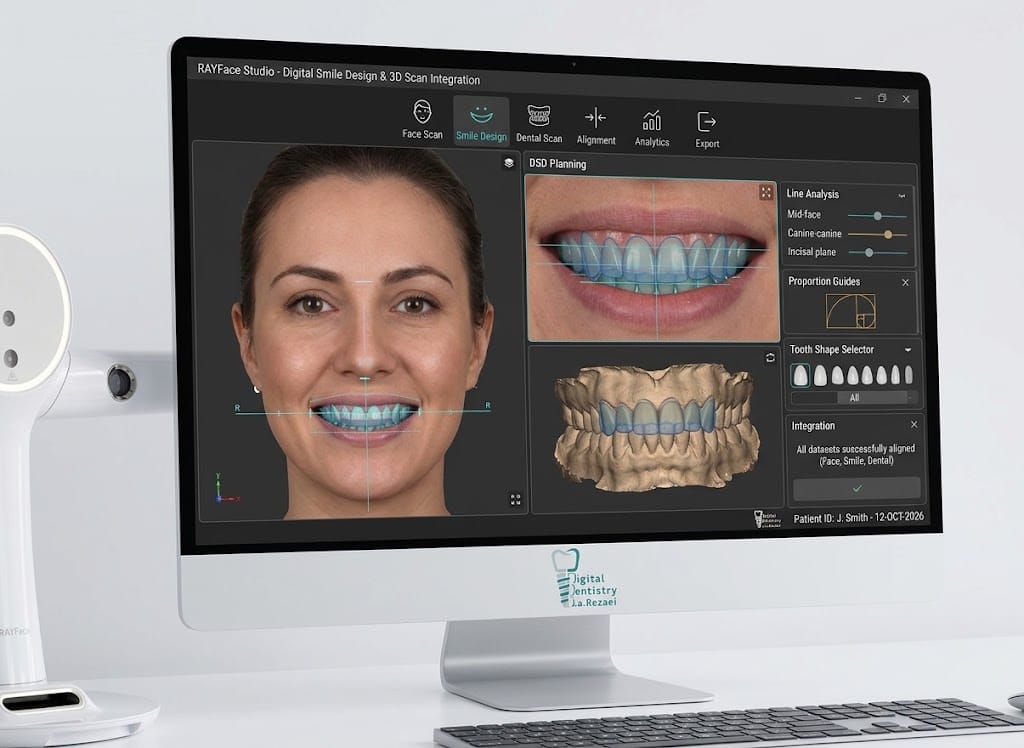
Task: Close the RAYFace Studio window
Action: click(x=906, y=99)
